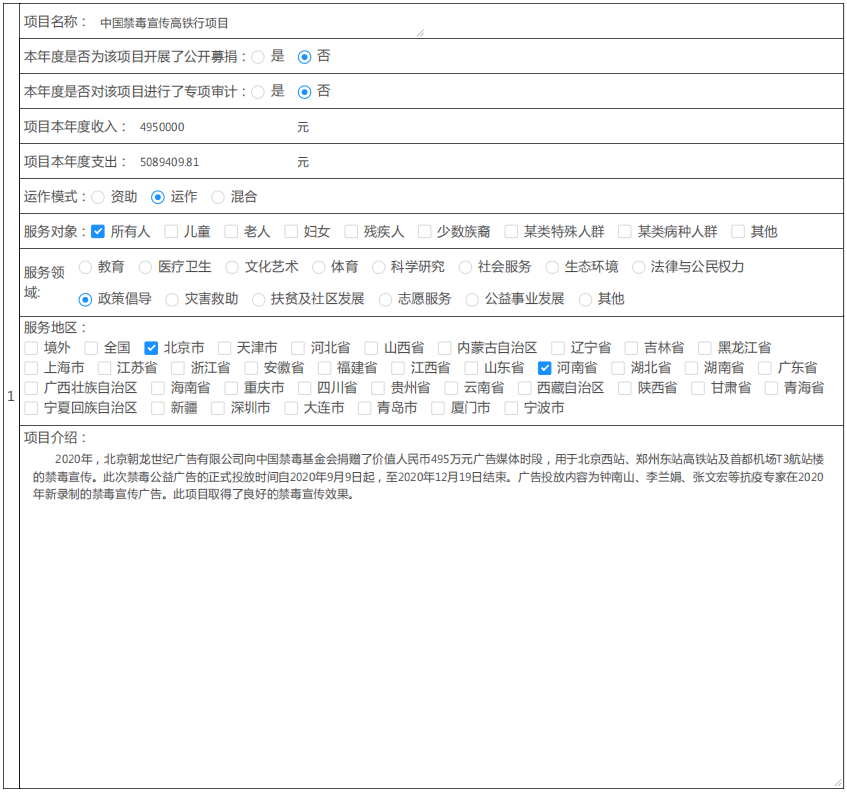
Task: Uncheck '北京市' in service regions
Action: click(151, 348)
